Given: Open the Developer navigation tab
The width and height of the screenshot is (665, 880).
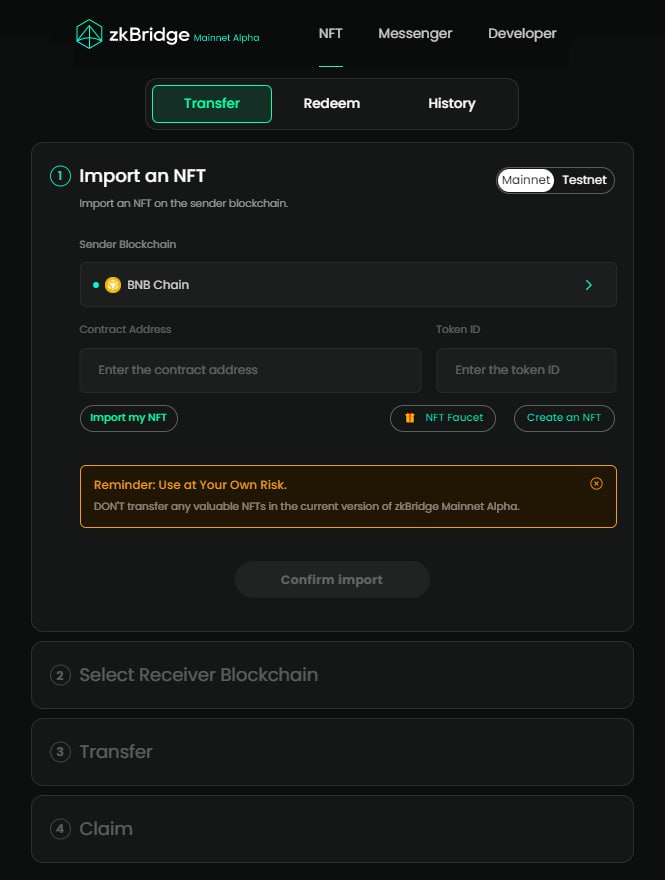Looking at the screenshot, I should point(522,34).
